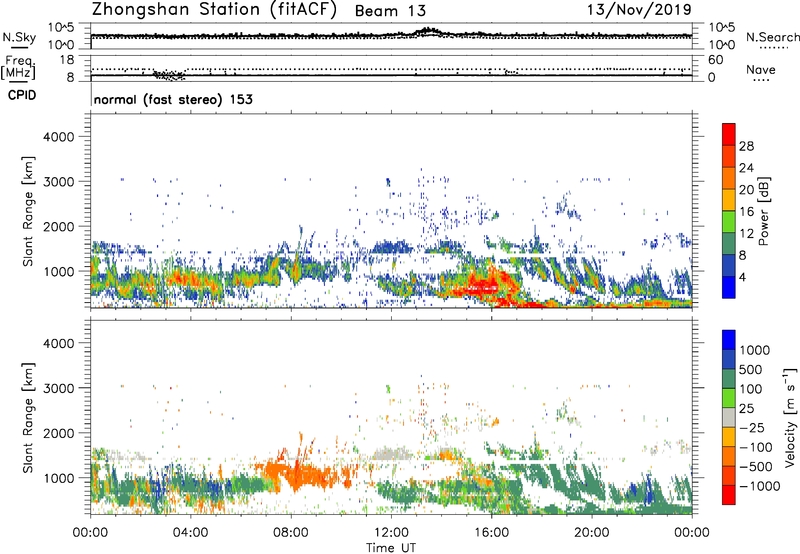Screen dimensions: 800x554
Task: Click the '500' label on Velocity colorbar
Action: [x=751, y=369]
